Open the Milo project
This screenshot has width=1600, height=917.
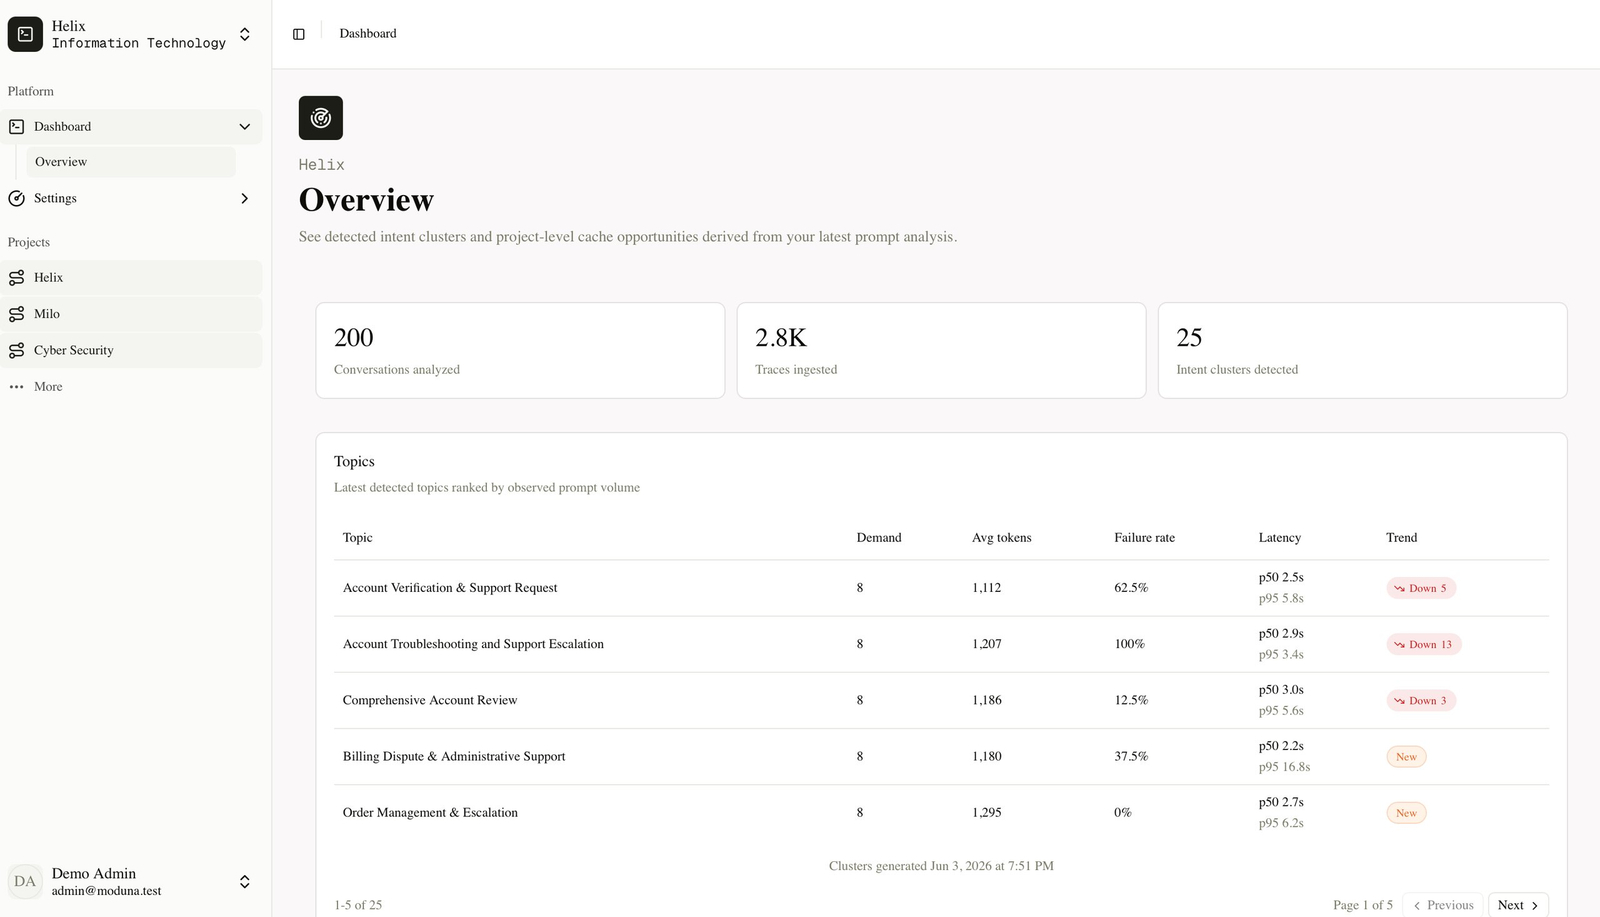pos(131,314)
